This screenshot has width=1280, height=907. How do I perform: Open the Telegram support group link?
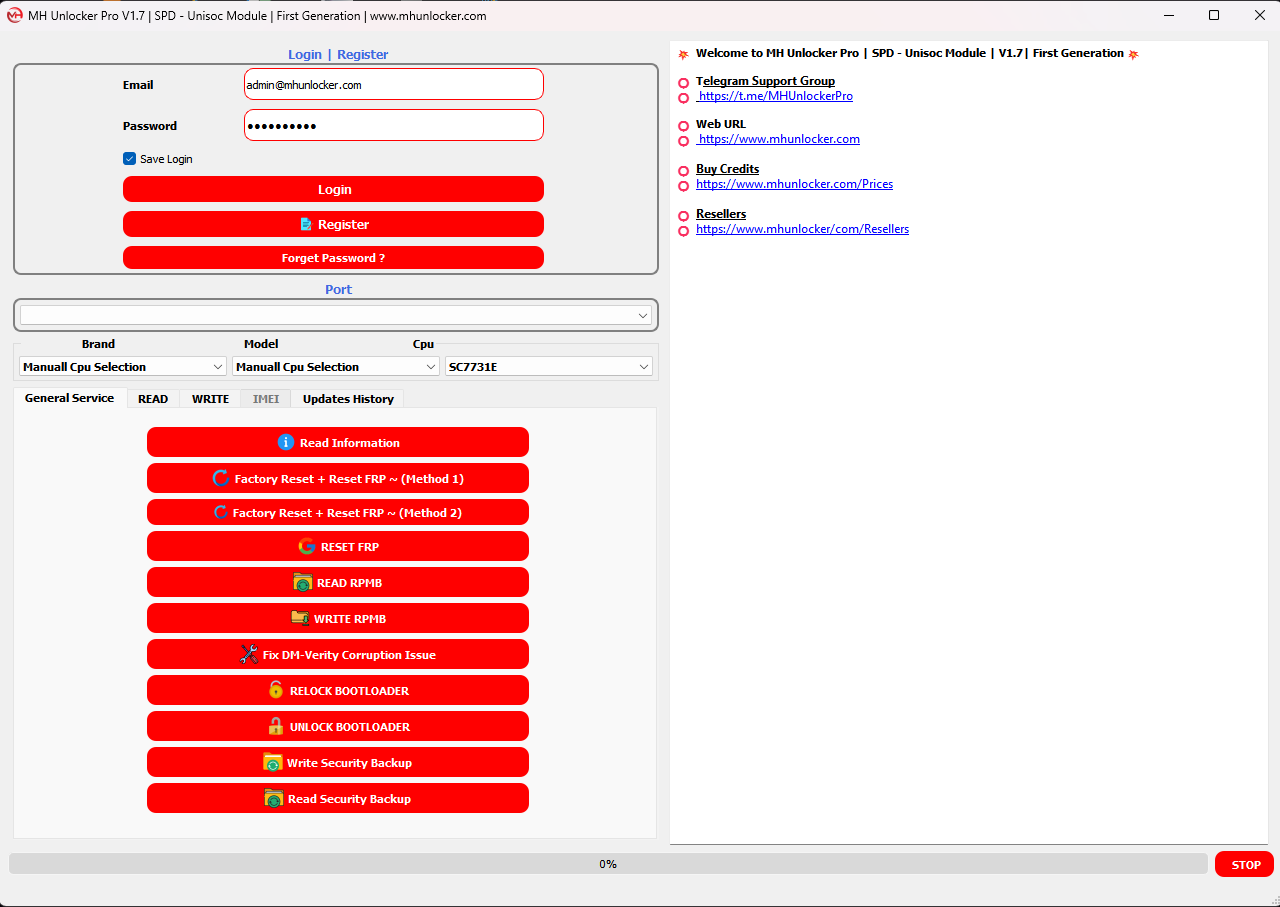click(775, 97)
